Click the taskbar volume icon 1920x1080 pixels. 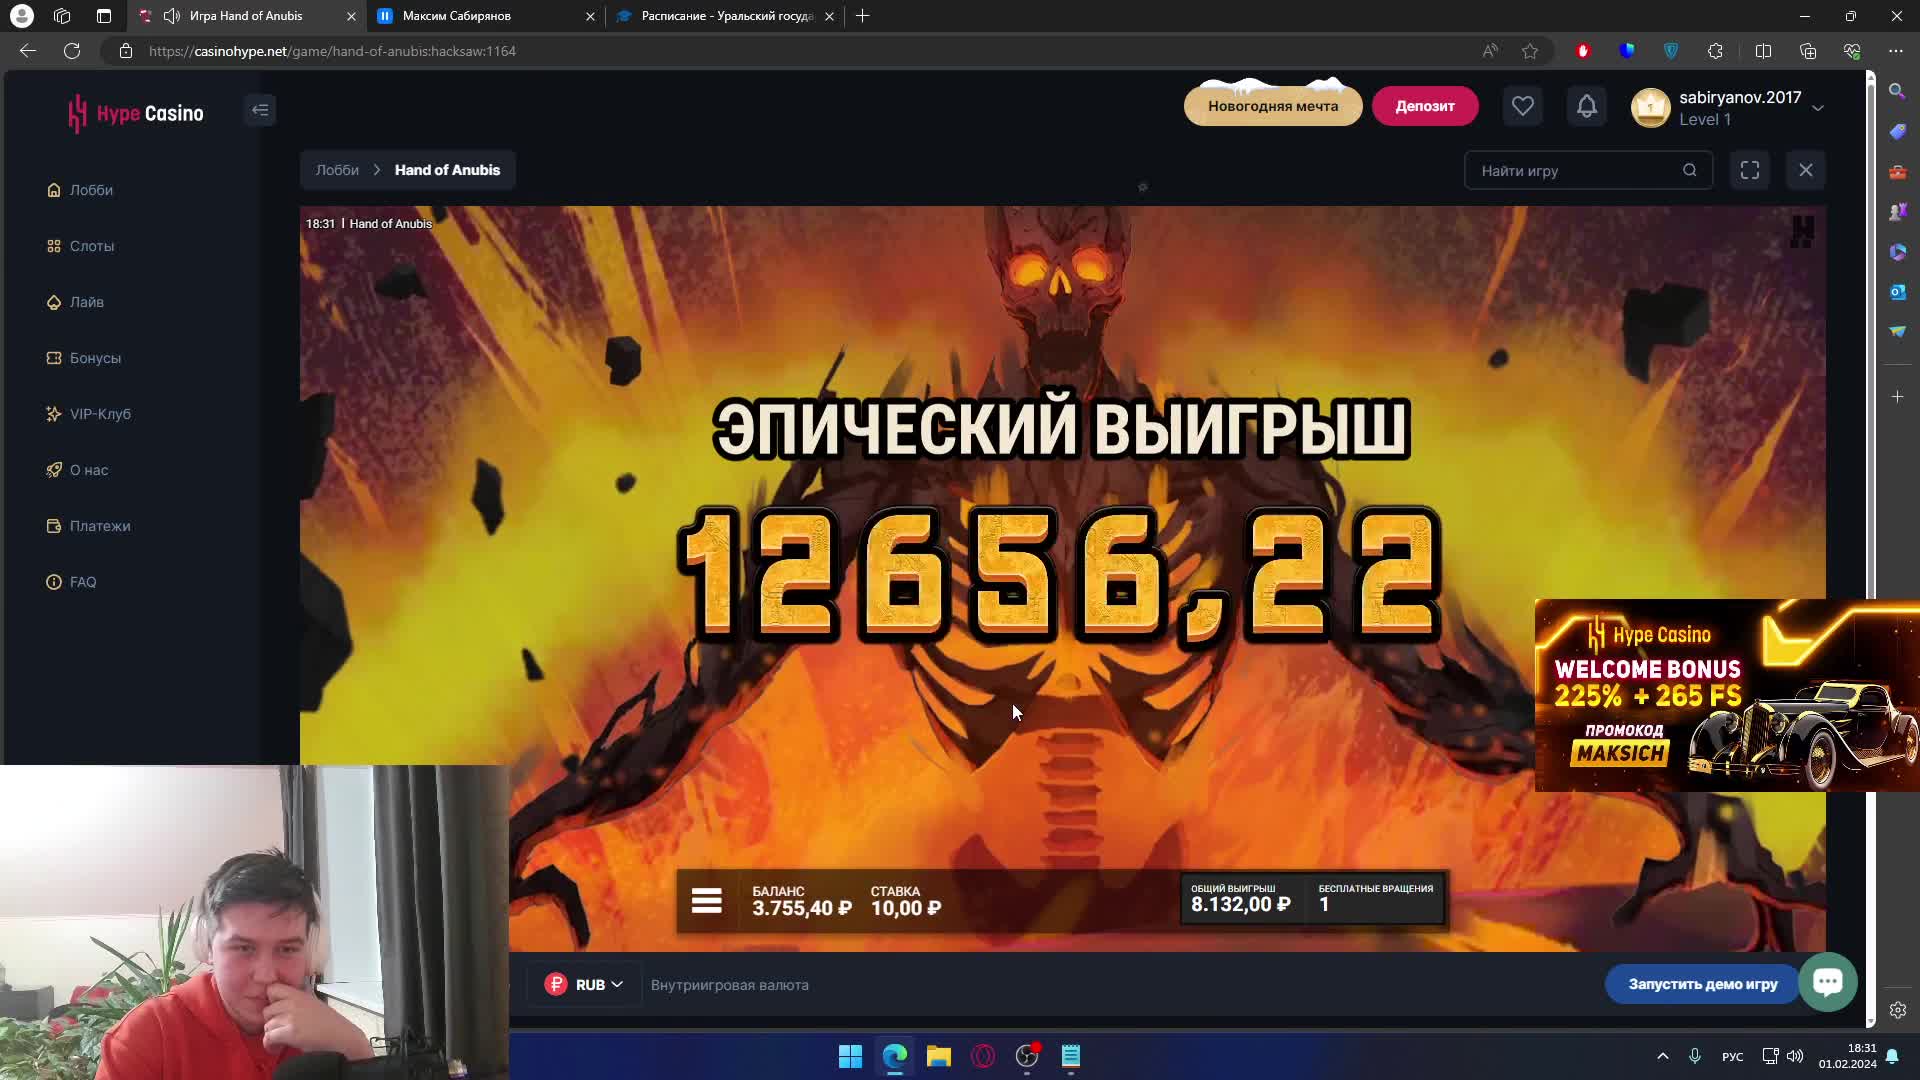coord(1795,1056)
